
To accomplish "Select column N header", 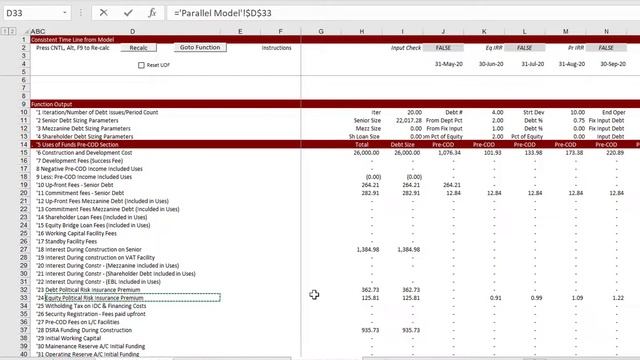I will coord(606,31).
